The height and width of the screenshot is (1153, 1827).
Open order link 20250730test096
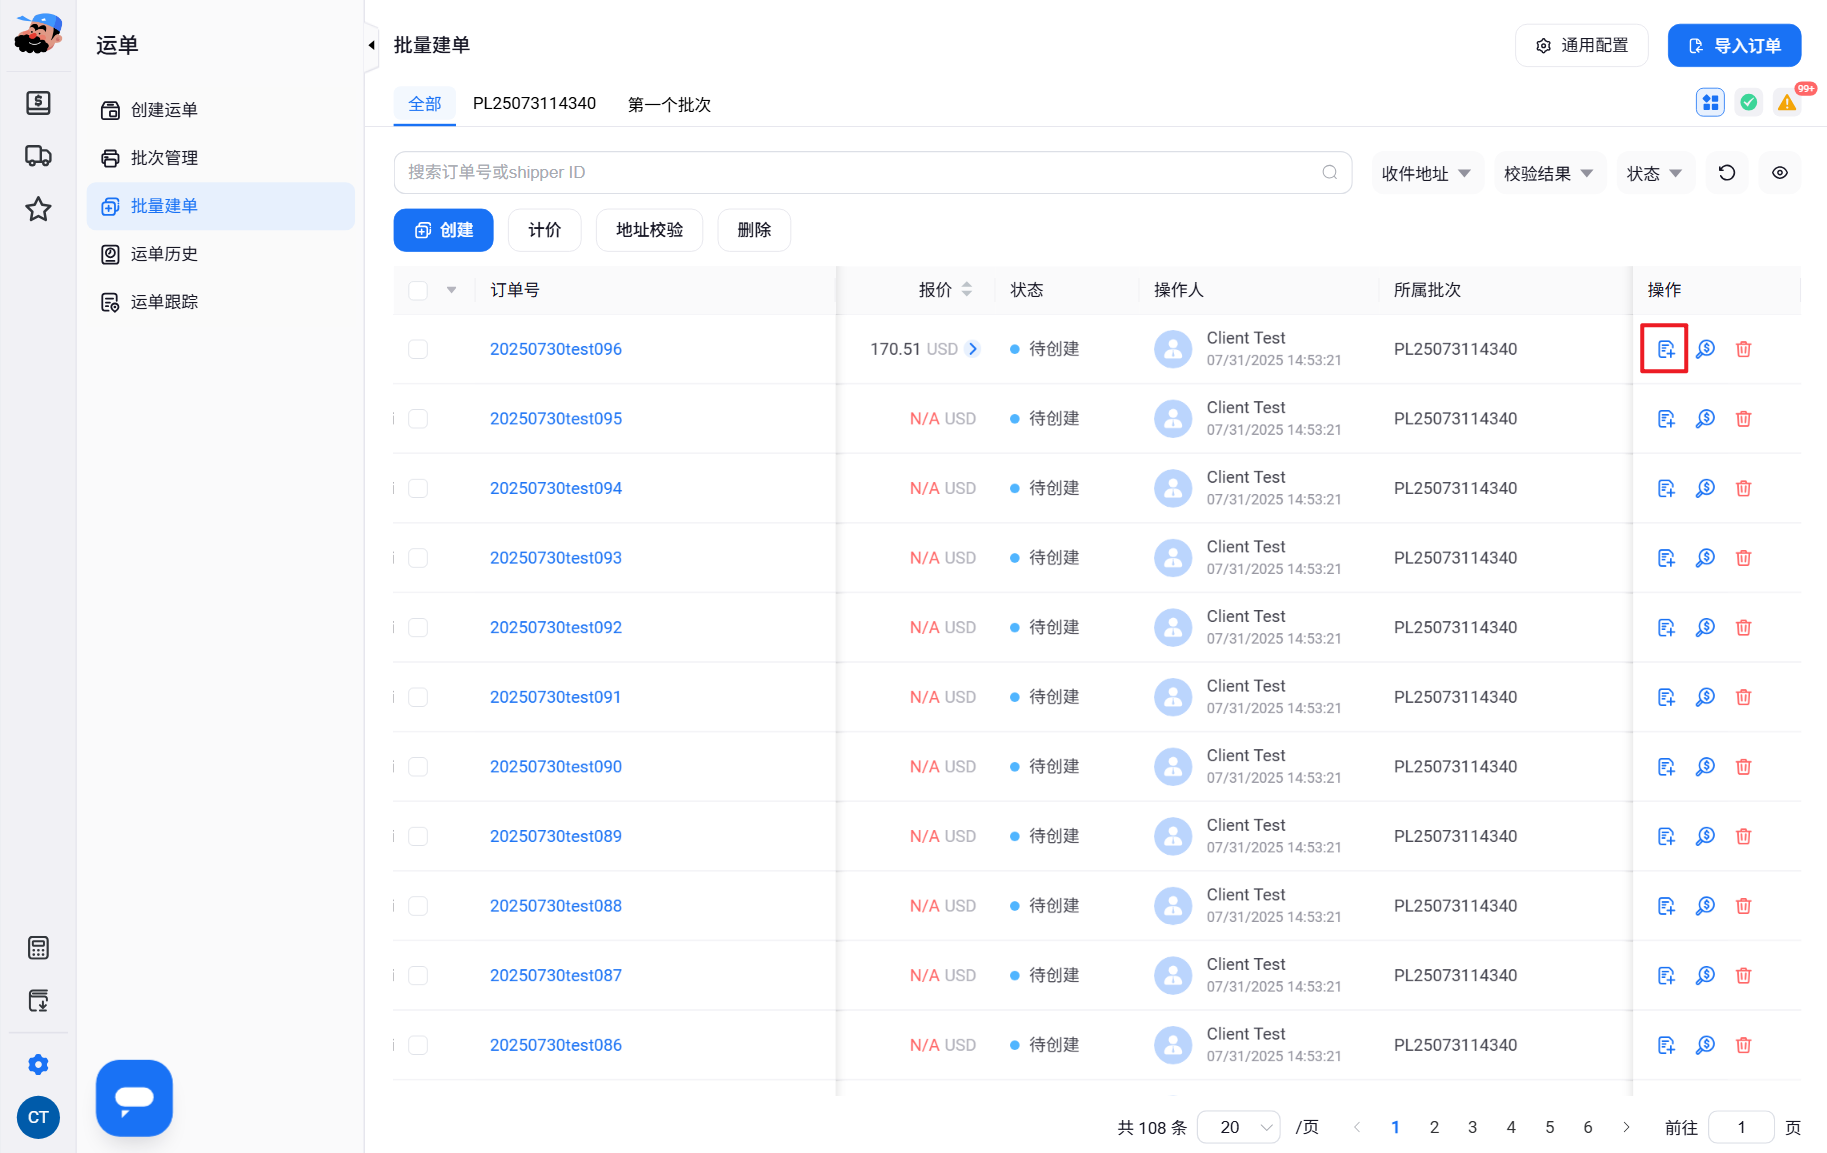pyautogui.click(x=556, y=349)
